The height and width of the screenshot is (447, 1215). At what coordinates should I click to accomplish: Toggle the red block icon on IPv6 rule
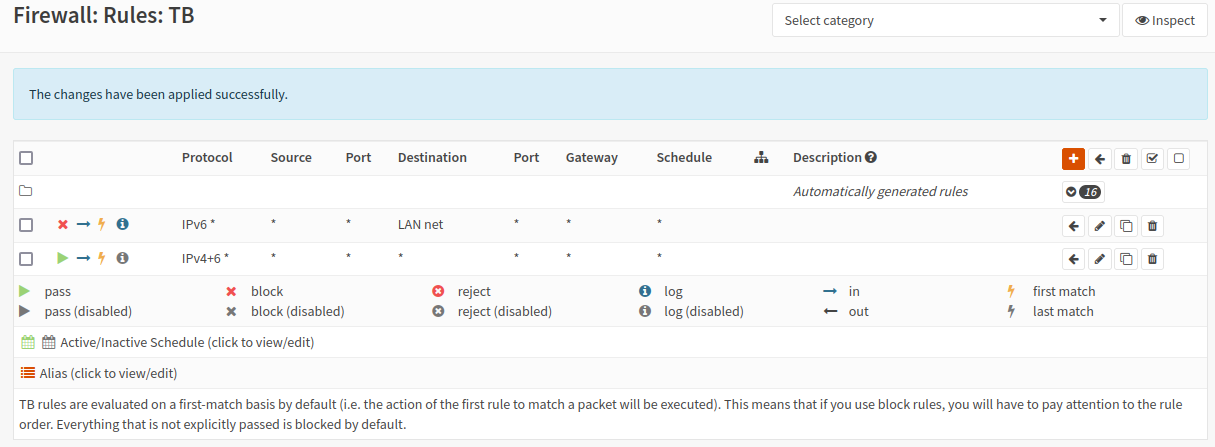(63, 225)
